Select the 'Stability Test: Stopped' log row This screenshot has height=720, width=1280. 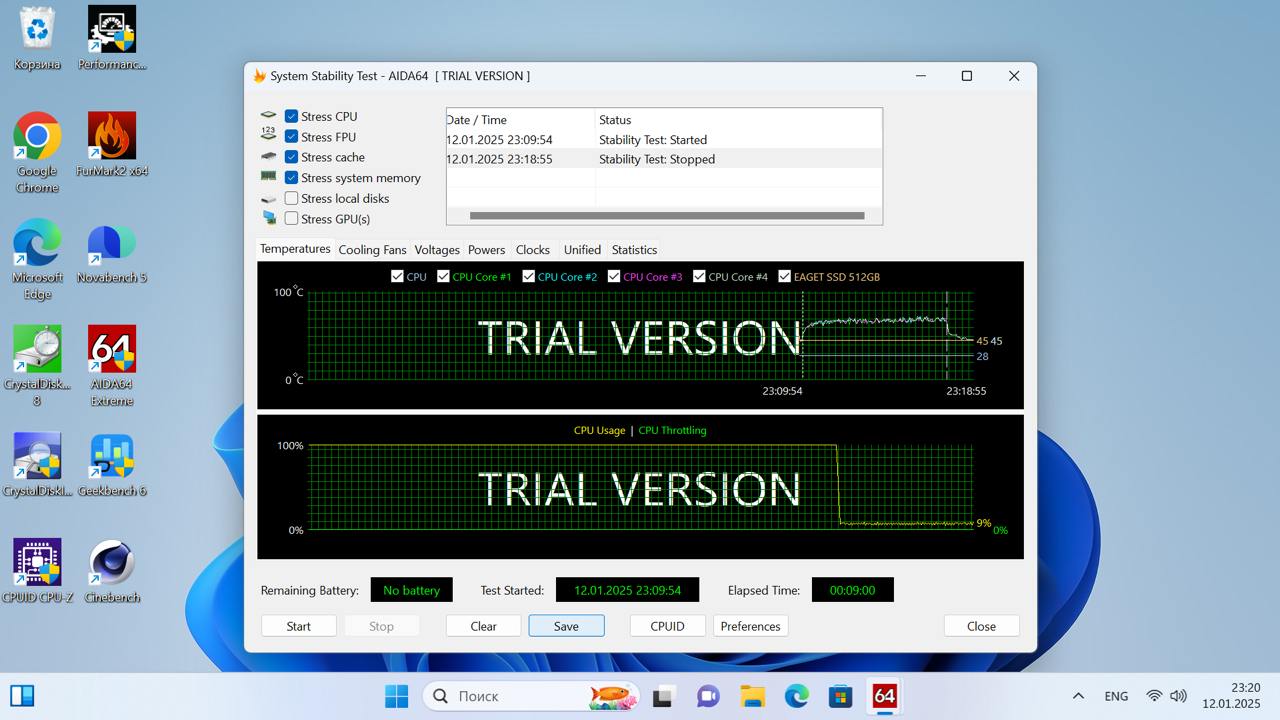tap(664, 159)
